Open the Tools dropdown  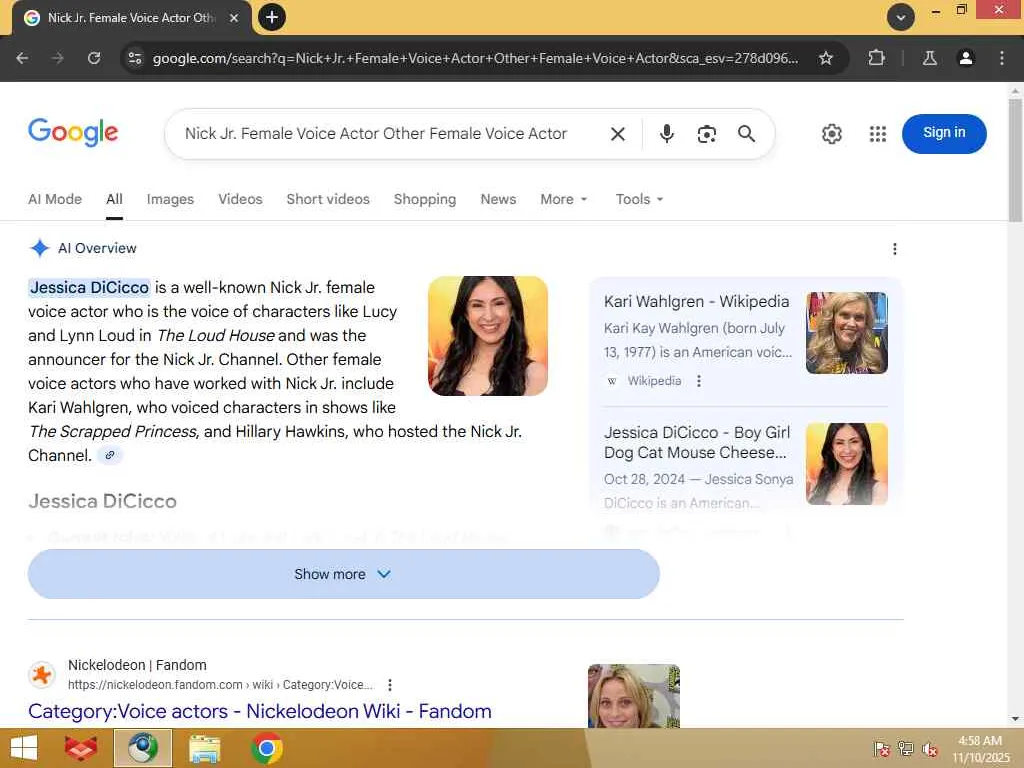tap(639, 199)
